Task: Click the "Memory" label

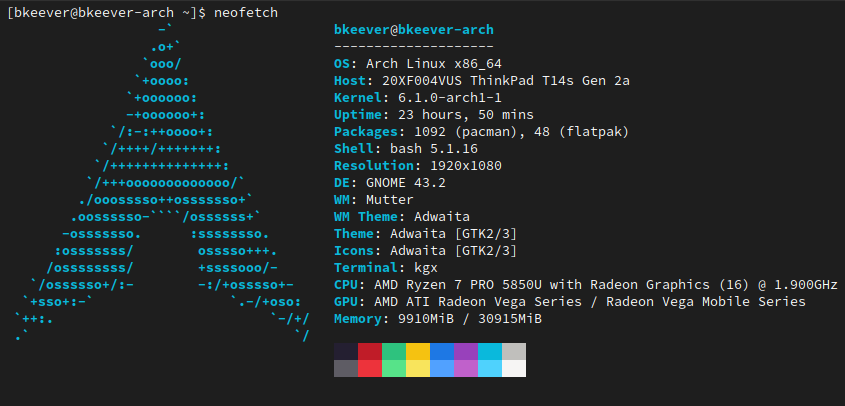Action: (x=358, y=319)
